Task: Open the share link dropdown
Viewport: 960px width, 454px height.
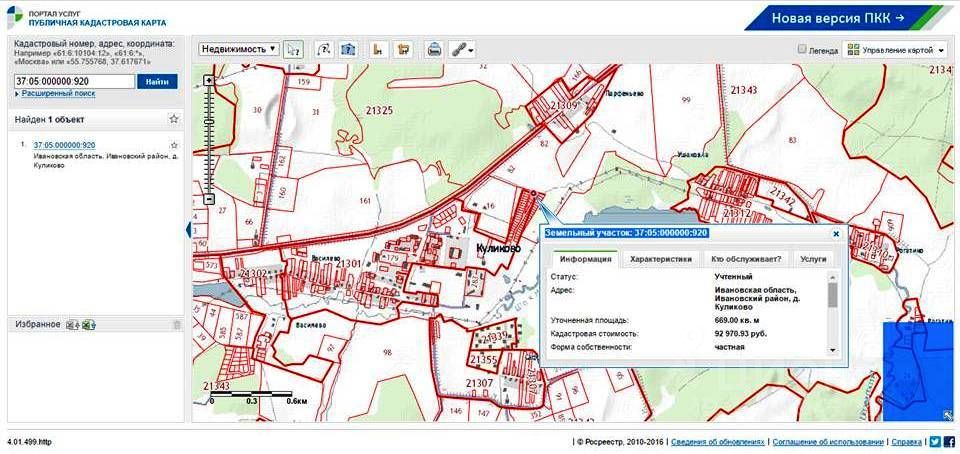Action: pos(462,50)
